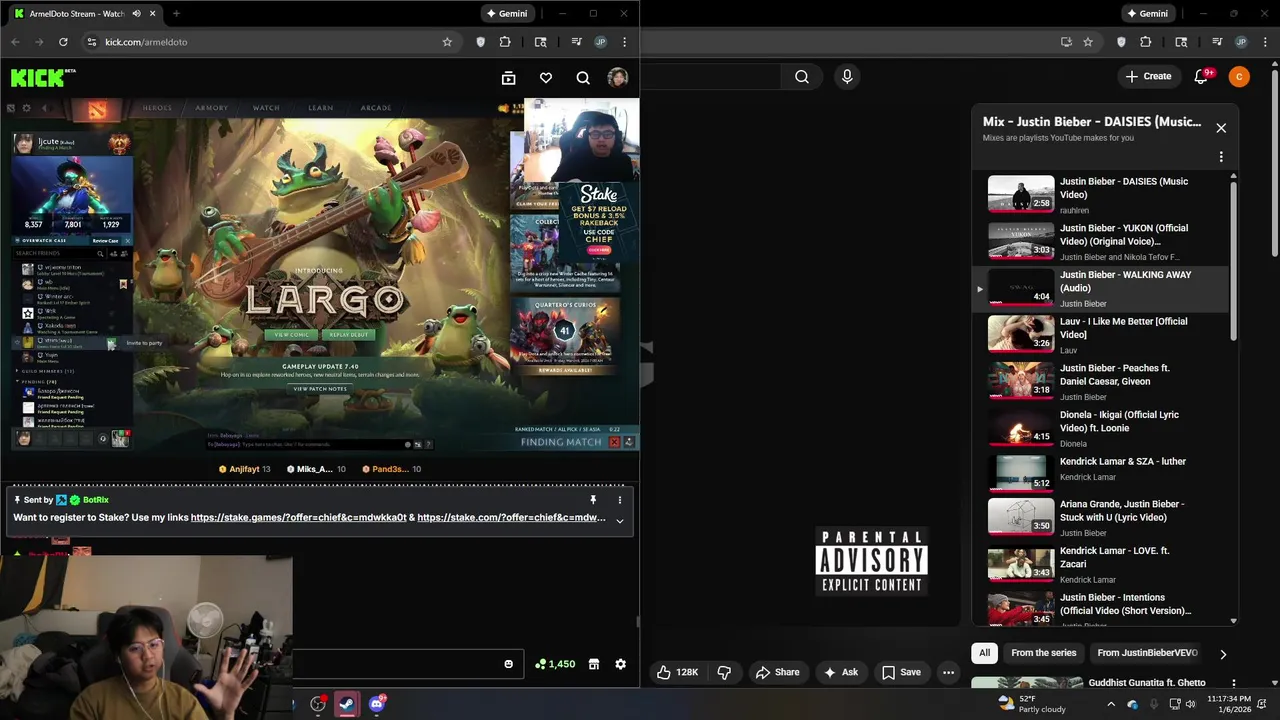This screenshot has width=1280, height=720.
Task: Open Discord from the taskbar
Action: coord(377,704)
